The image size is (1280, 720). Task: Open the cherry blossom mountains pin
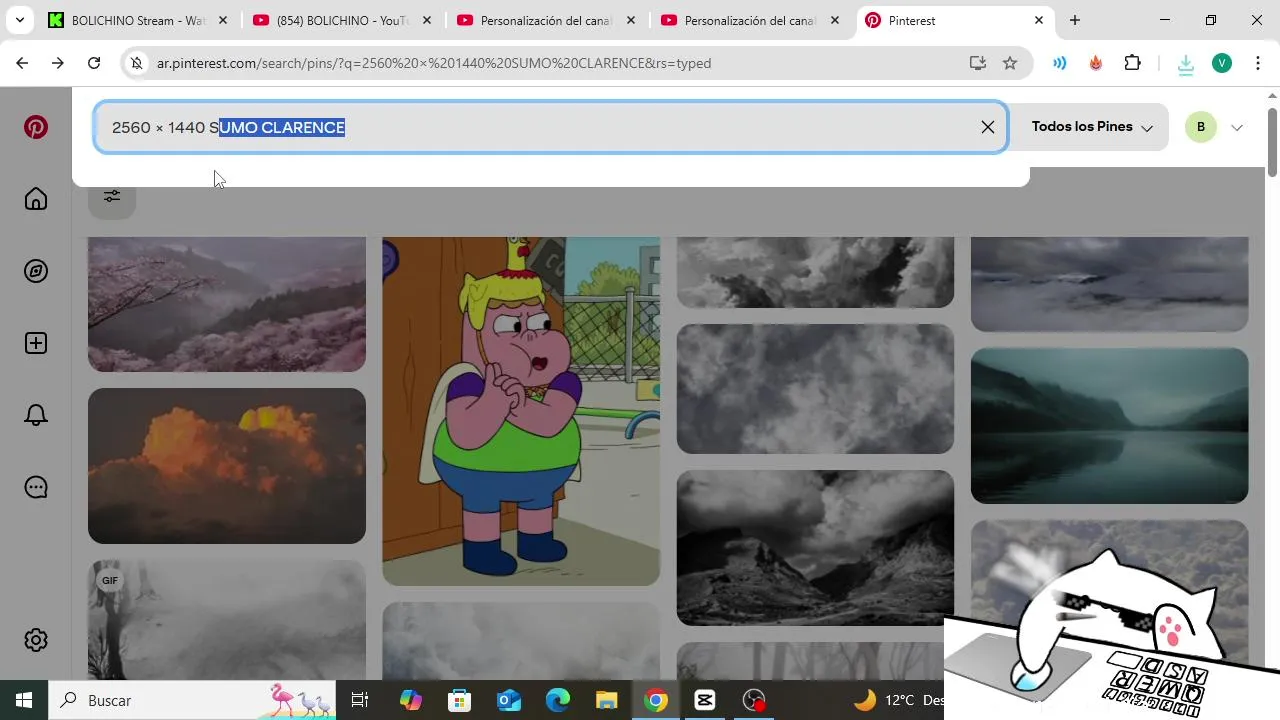pos(227,304)
